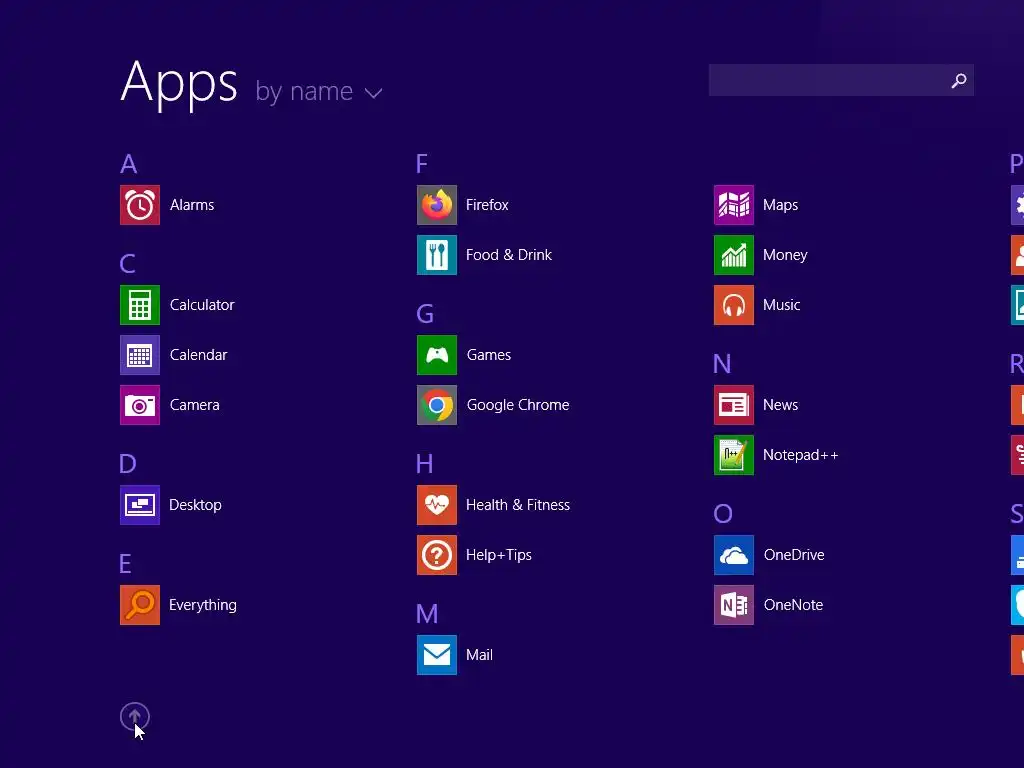1024x768 pixels.
Task: Click the 'Desktop' label text
Action: 195,505
